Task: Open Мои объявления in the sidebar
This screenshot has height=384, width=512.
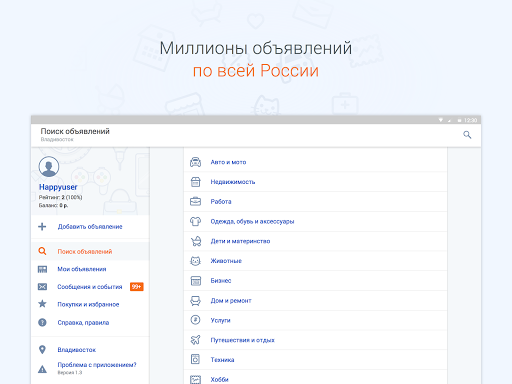Action: click(90, 269)
